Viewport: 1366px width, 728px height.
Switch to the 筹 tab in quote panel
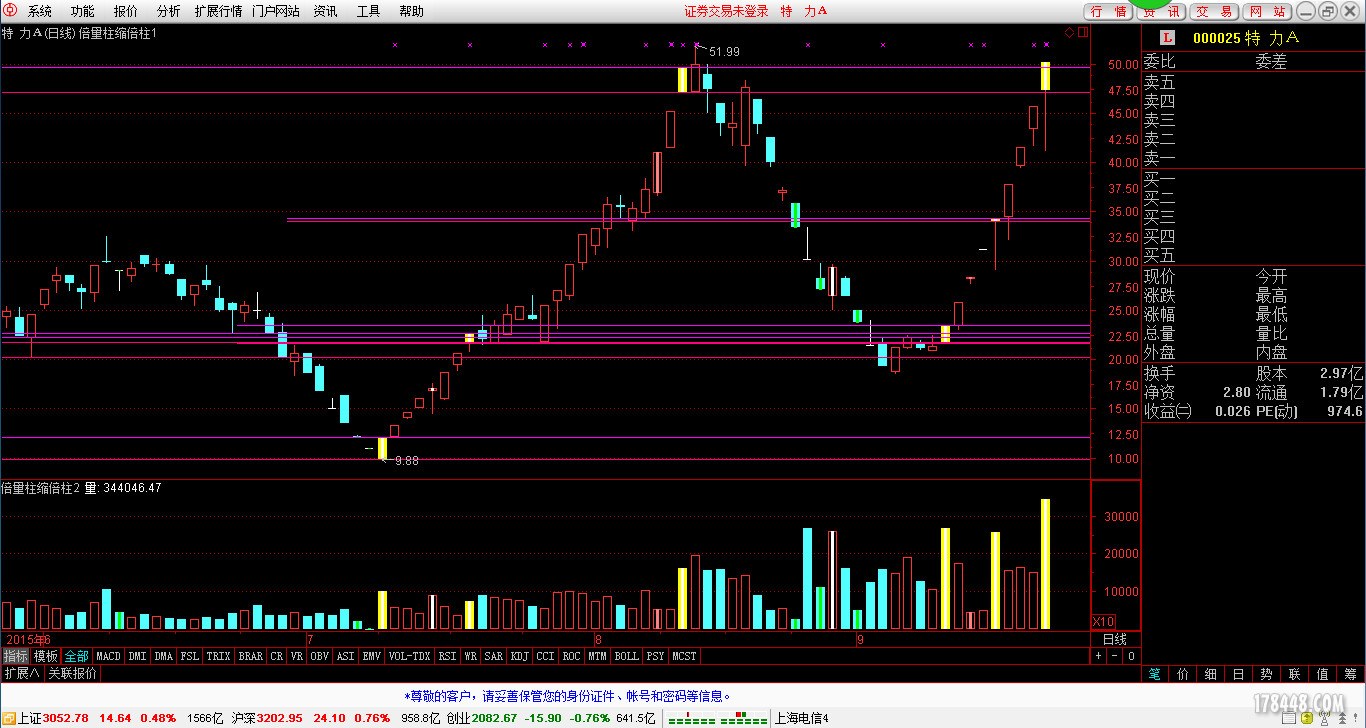point(1351,674)
